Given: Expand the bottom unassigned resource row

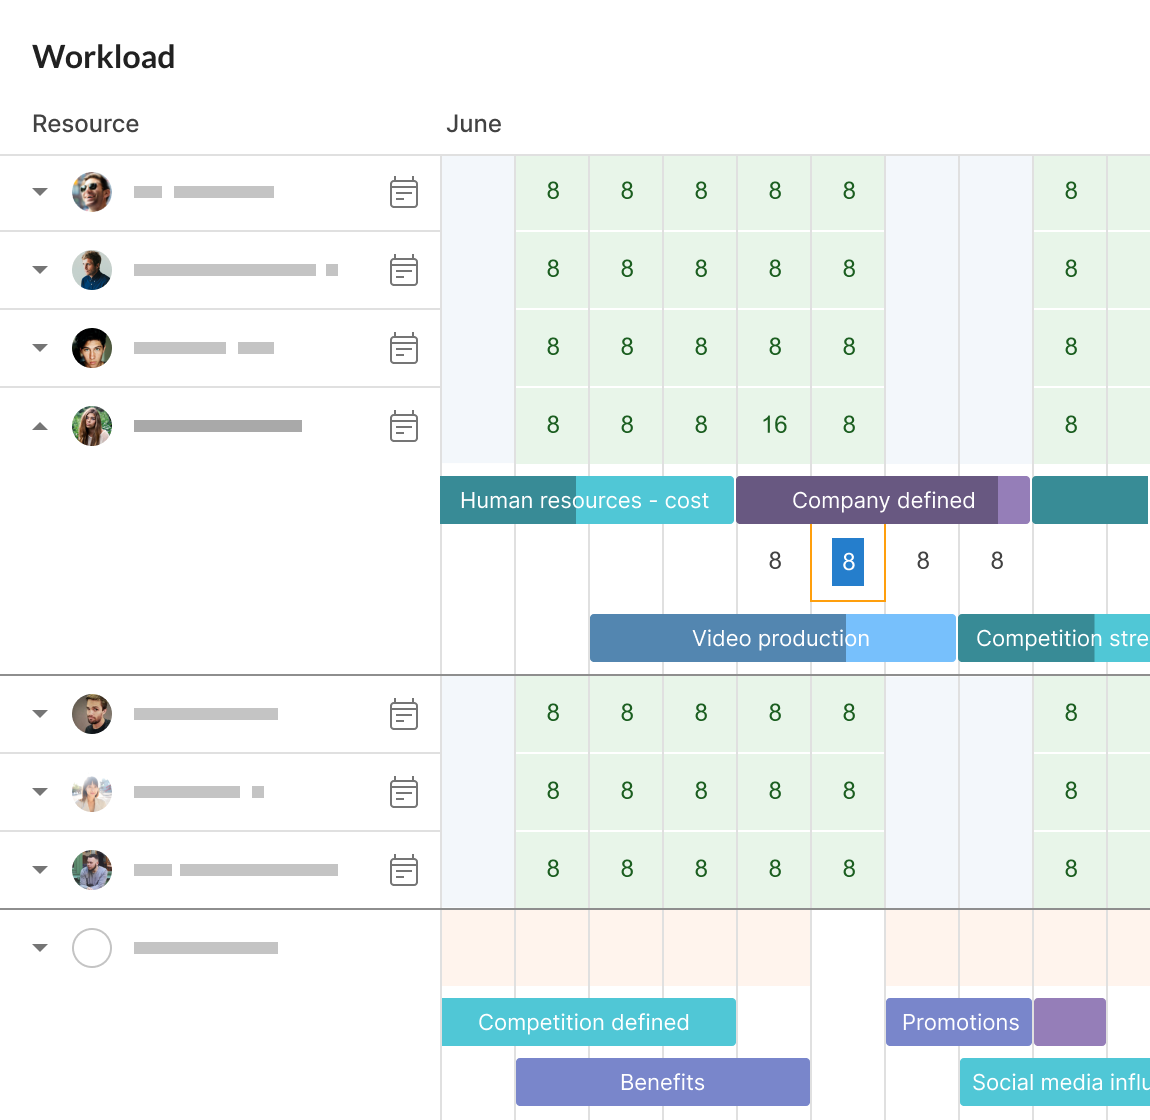Looking at the screenshot, I should (x=40, y=948).
